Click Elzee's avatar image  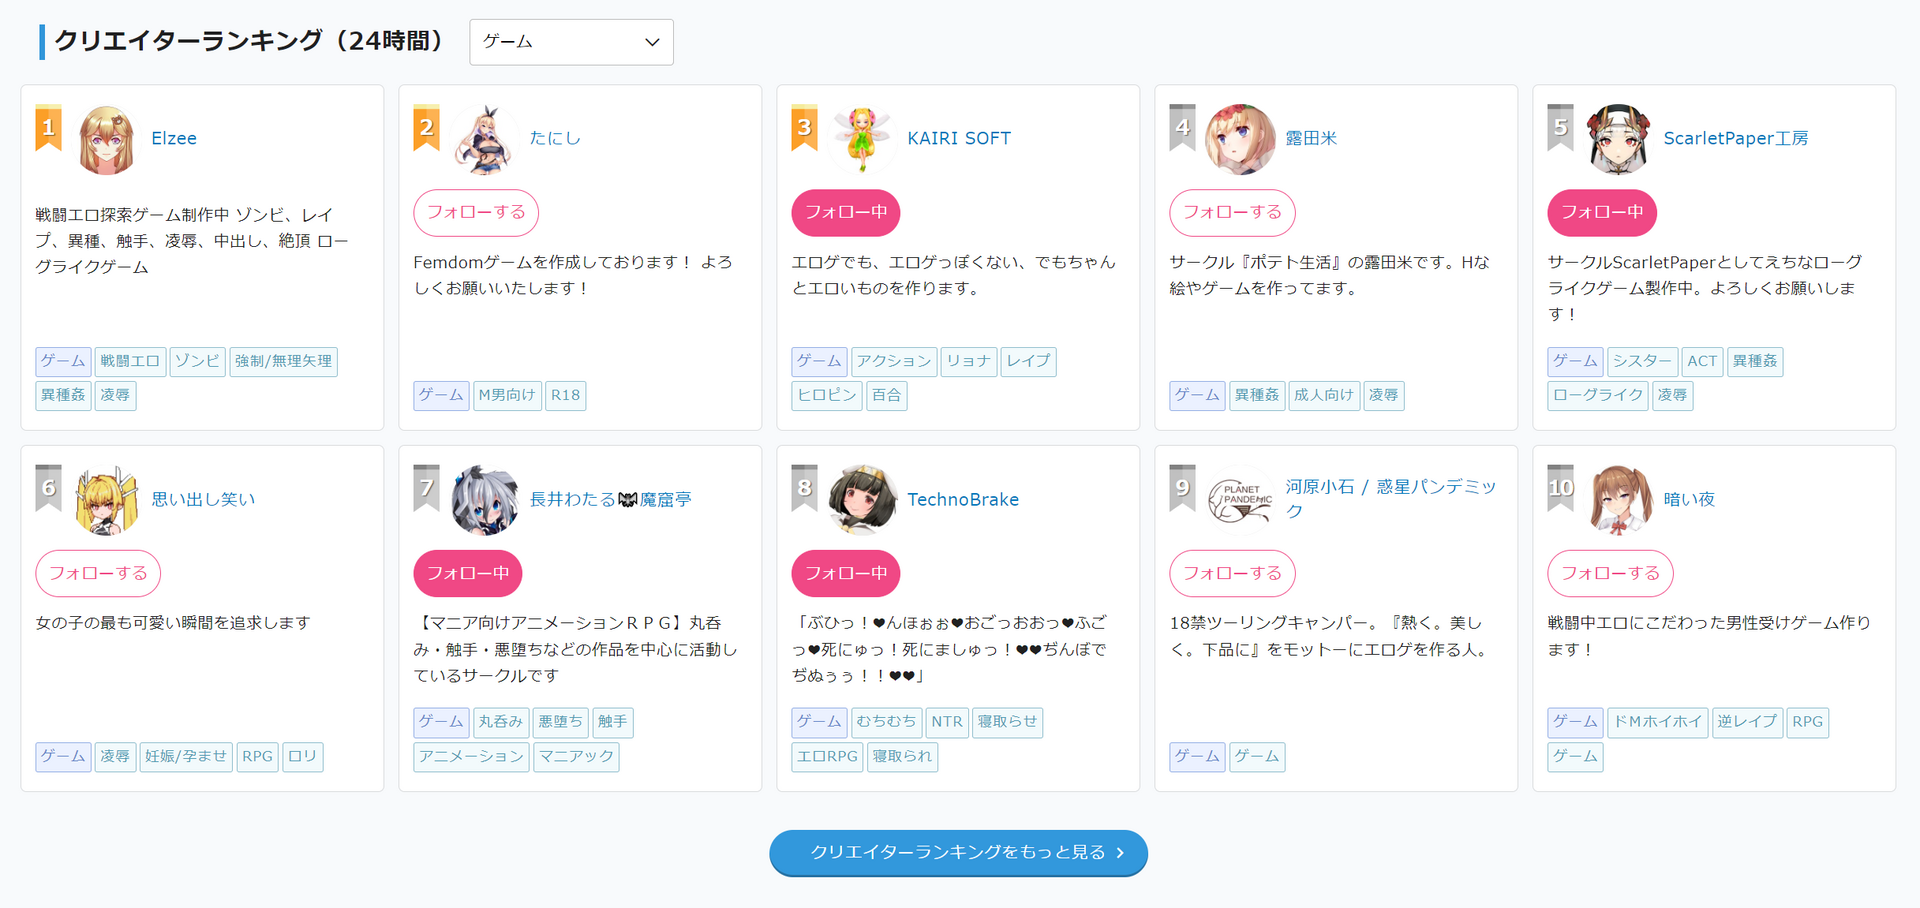(x=106, y=139)
